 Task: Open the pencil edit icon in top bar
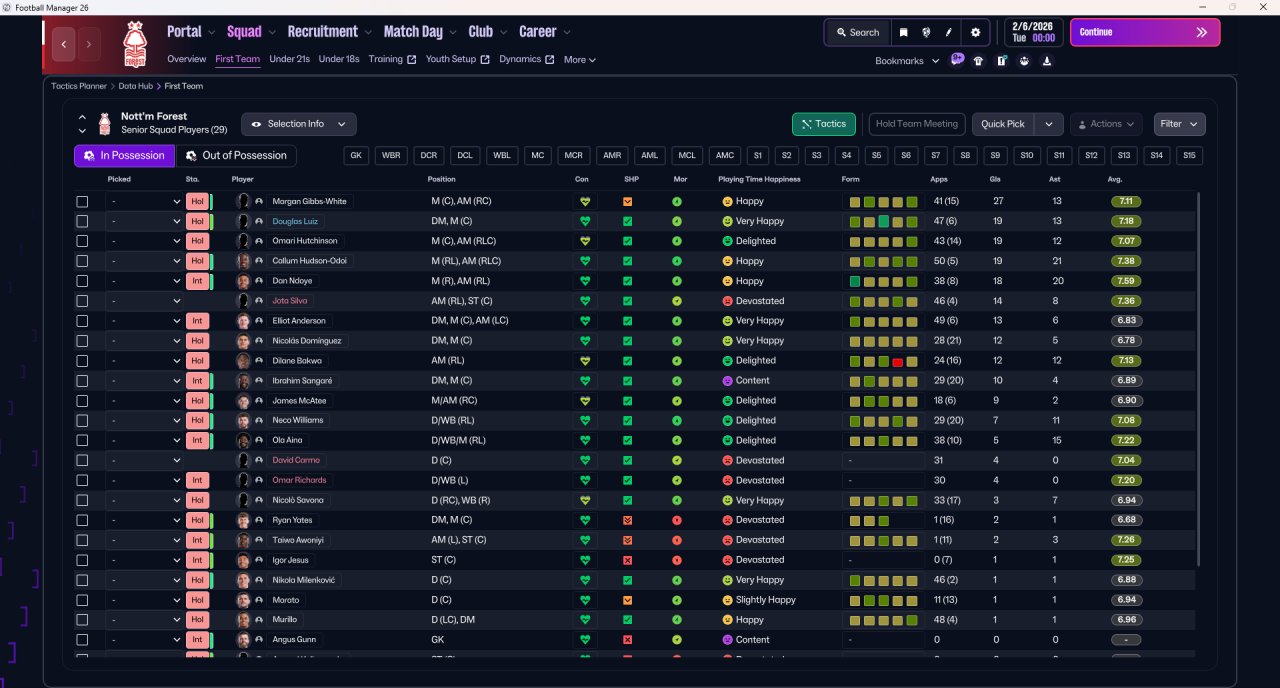[x=949, y=32]
